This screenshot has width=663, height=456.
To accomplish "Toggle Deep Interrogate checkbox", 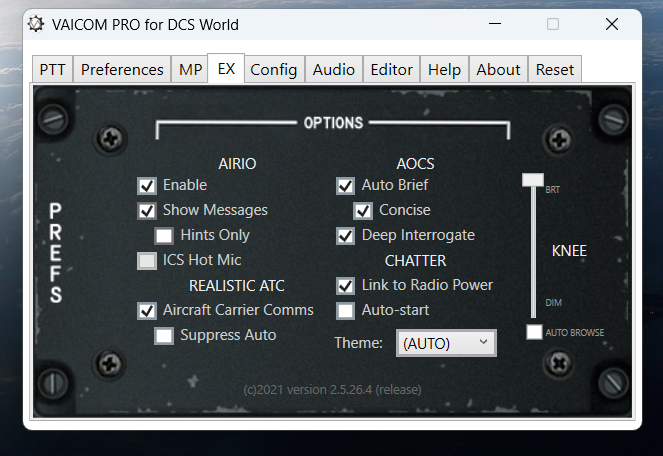I will click(x=345, y=236).
